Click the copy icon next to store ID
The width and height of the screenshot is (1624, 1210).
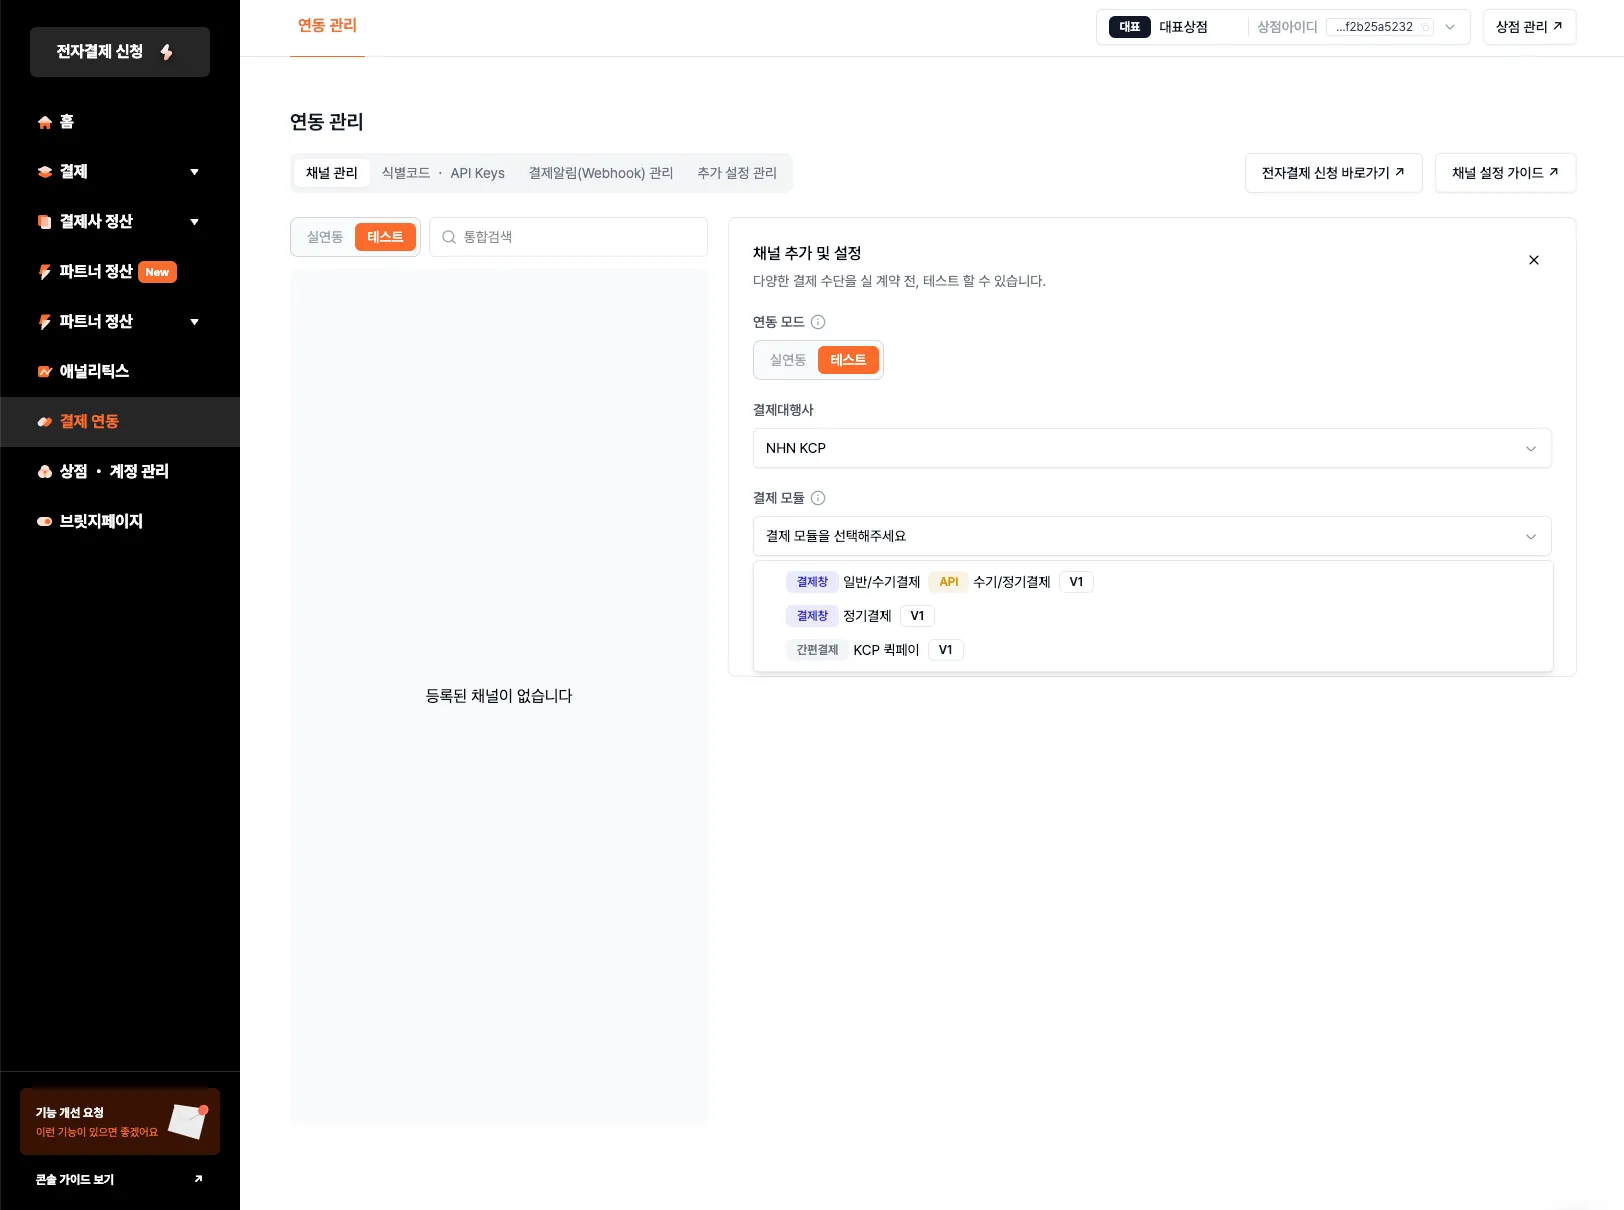pos(1425,27)
